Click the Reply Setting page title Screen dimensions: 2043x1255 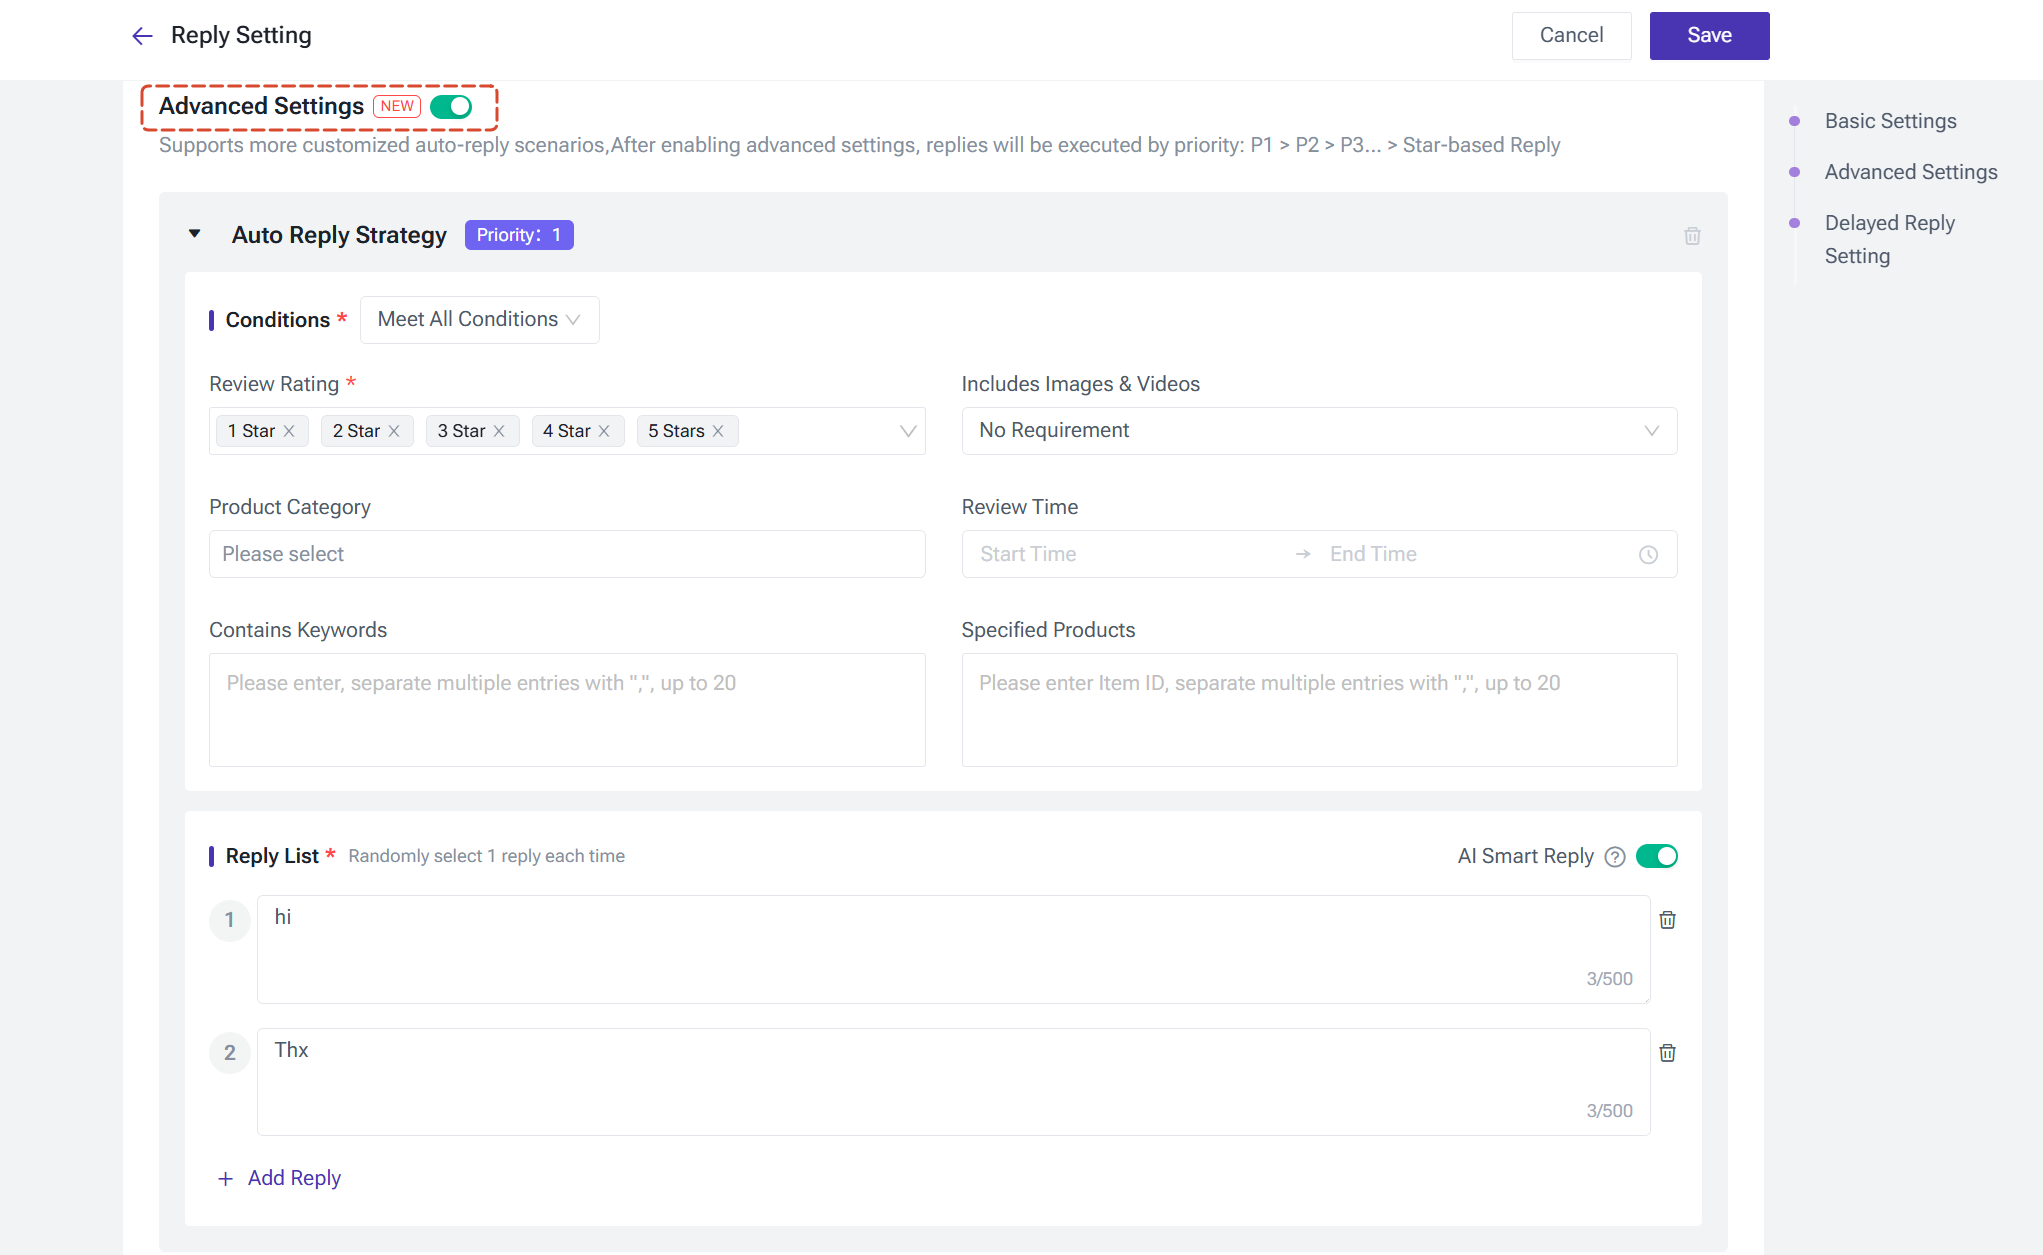(241, 36)
